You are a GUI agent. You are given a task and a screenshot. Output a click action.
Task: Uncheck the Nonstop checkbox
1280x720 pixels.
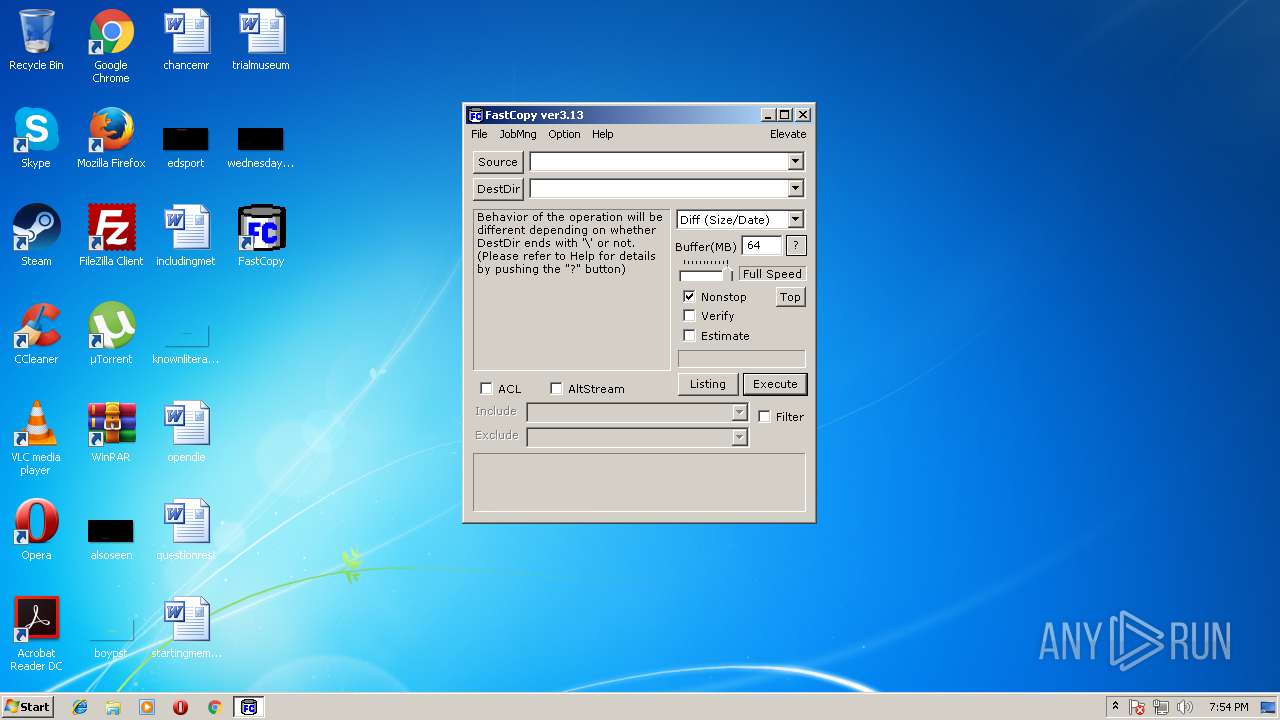tap(689, 297)
